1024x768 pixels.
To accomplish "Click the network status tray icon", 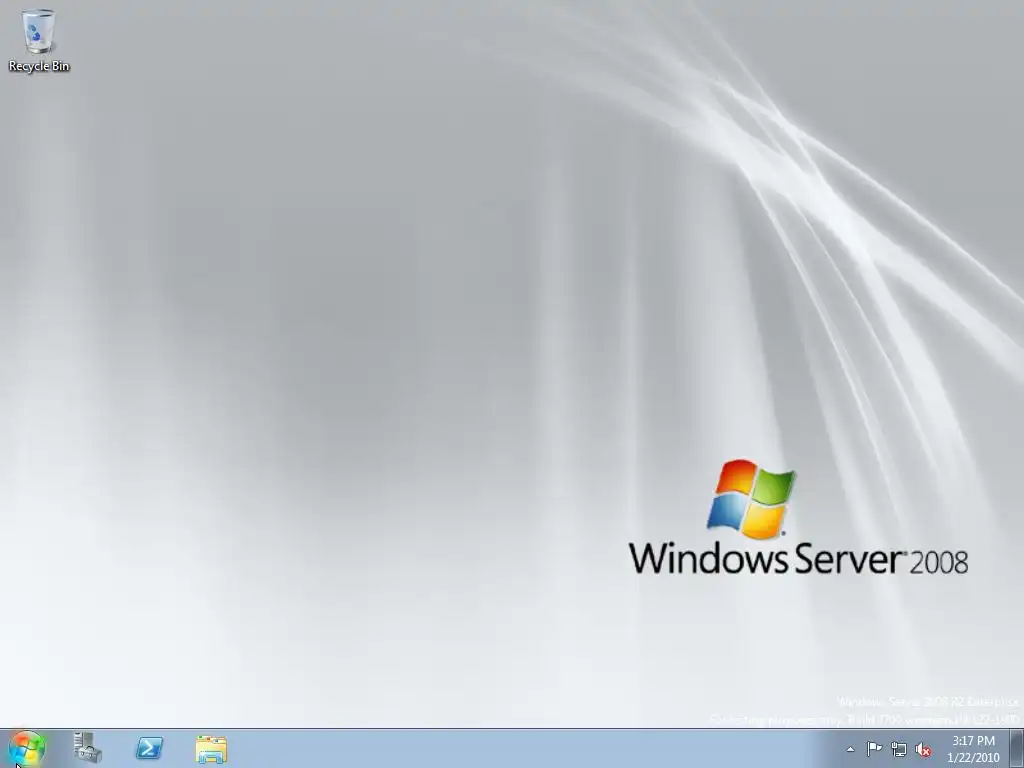I will click(x=899, y=749).
